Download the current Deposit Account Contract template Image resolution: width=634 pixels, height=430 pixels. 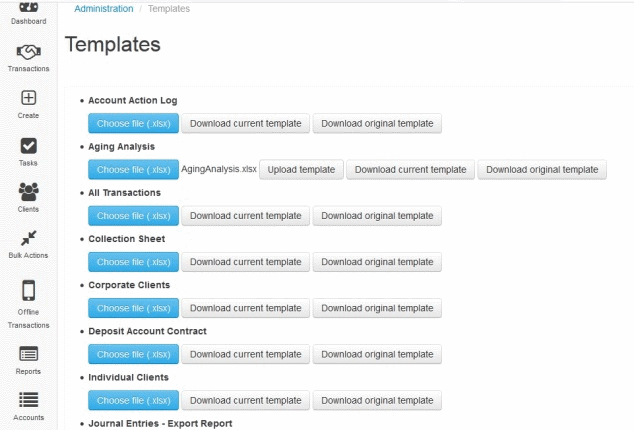click(x=245, y=354)
